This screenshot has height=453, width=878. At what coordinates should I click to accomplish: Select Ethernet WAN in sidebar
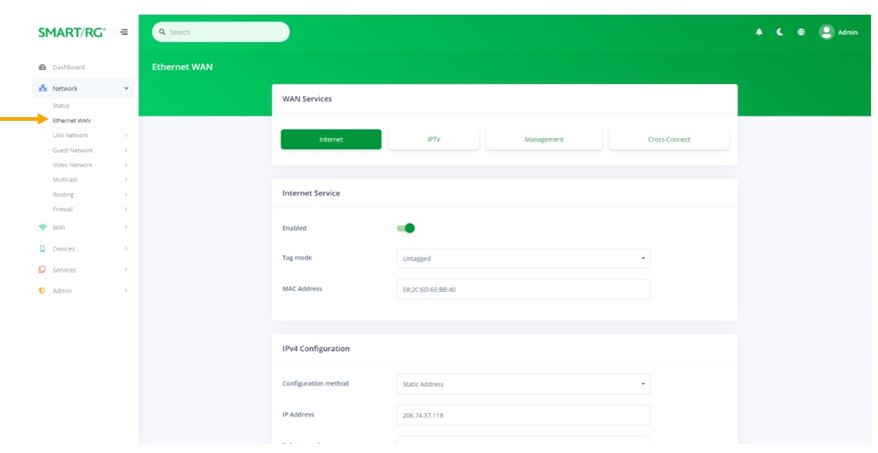coord(72,120)
